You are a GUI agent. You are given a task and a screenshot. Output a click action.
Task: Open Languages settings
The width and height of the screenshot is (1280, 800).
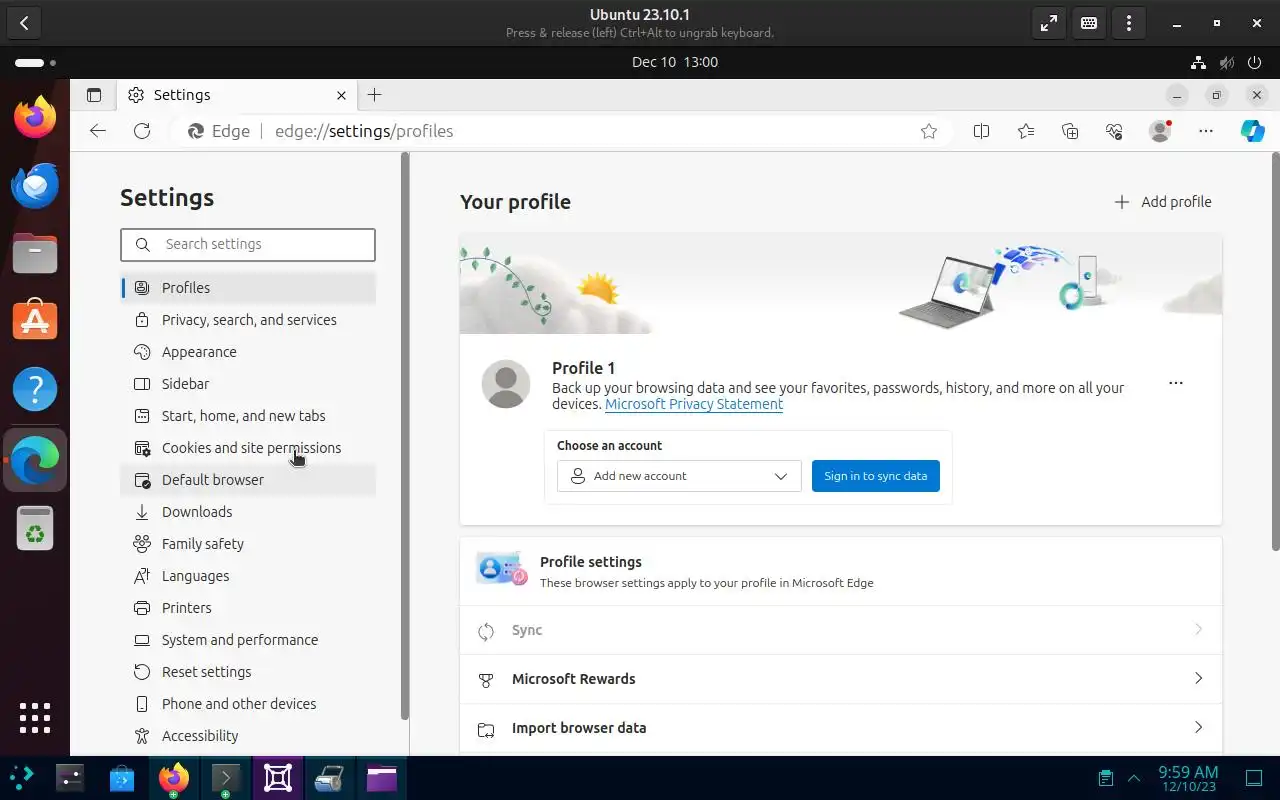click(x=248, y=576)
